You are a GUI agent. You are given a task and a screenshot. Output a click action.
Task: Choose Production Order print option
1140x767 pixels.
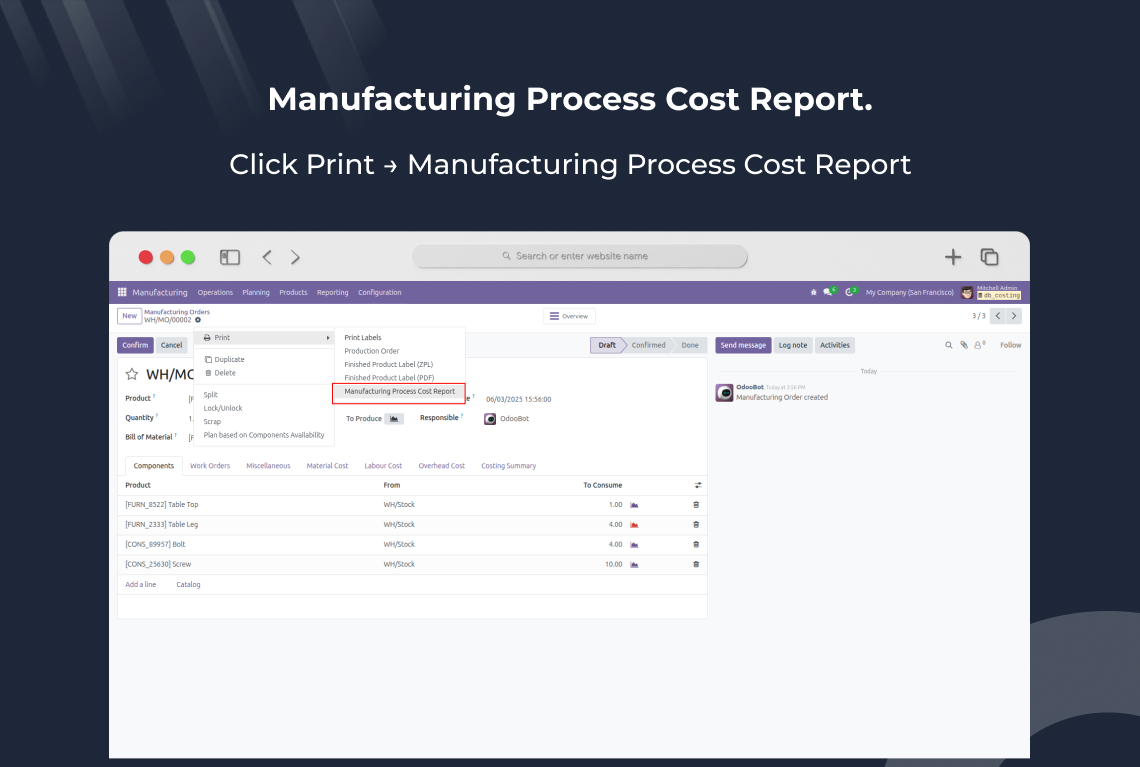(x=372, y=351)
